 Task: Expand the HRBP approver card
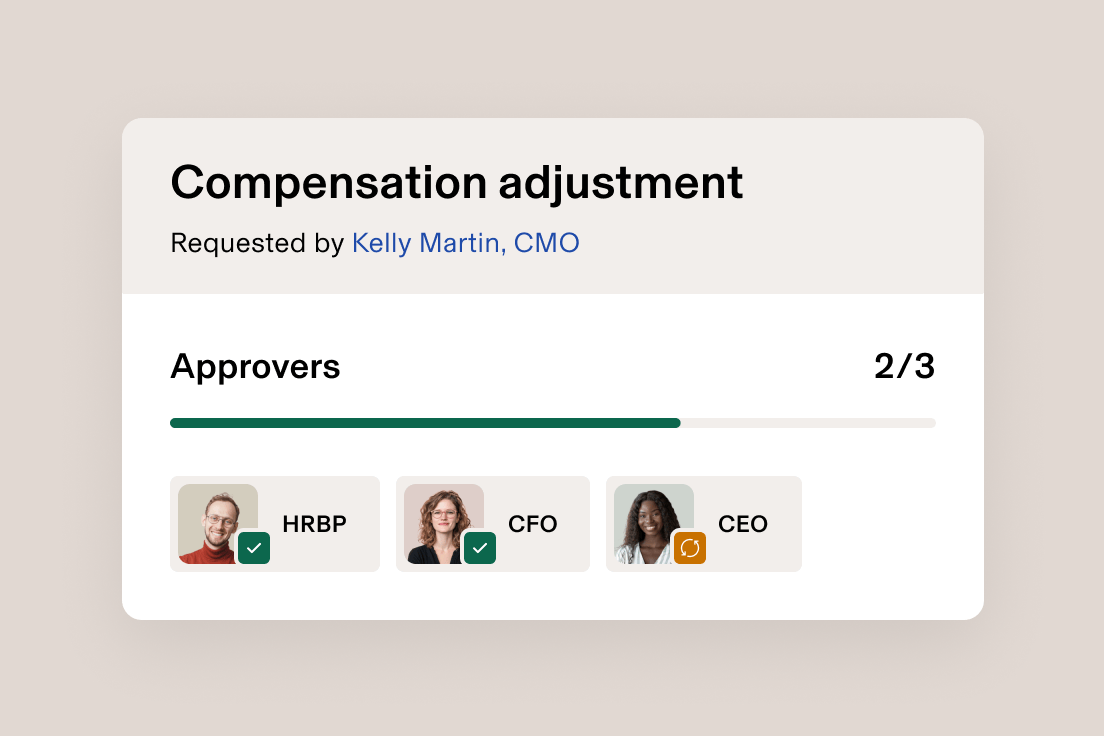click(275, 523)
